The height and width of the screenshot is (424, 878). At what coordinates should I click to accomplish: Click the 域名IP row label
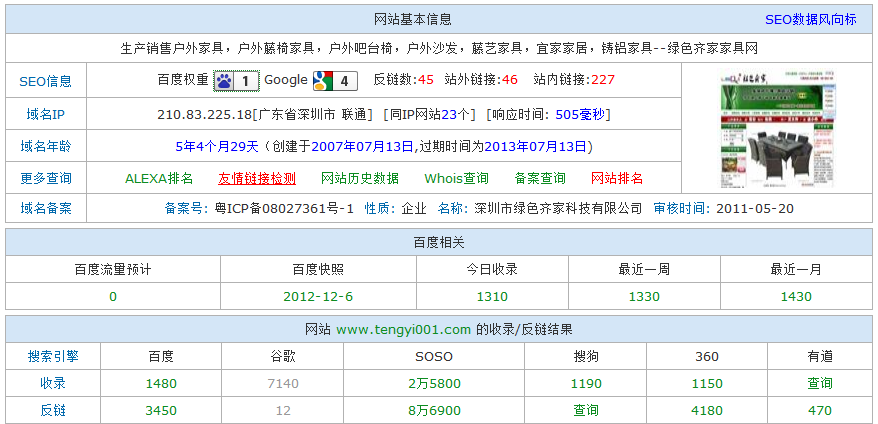[x=46, y=115]
